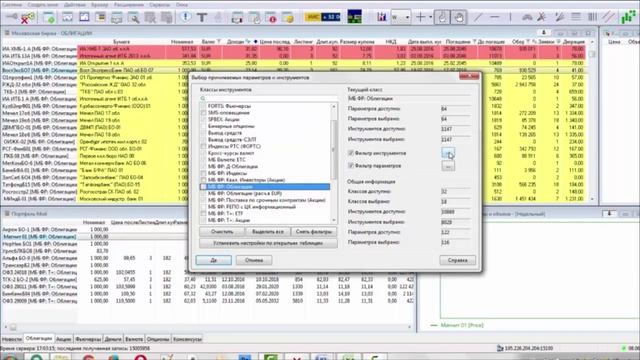The width and height of the screenshot is (640, 360).
Task: Click the magnifier search icon in toolbar
Action: tap(133, 18)
